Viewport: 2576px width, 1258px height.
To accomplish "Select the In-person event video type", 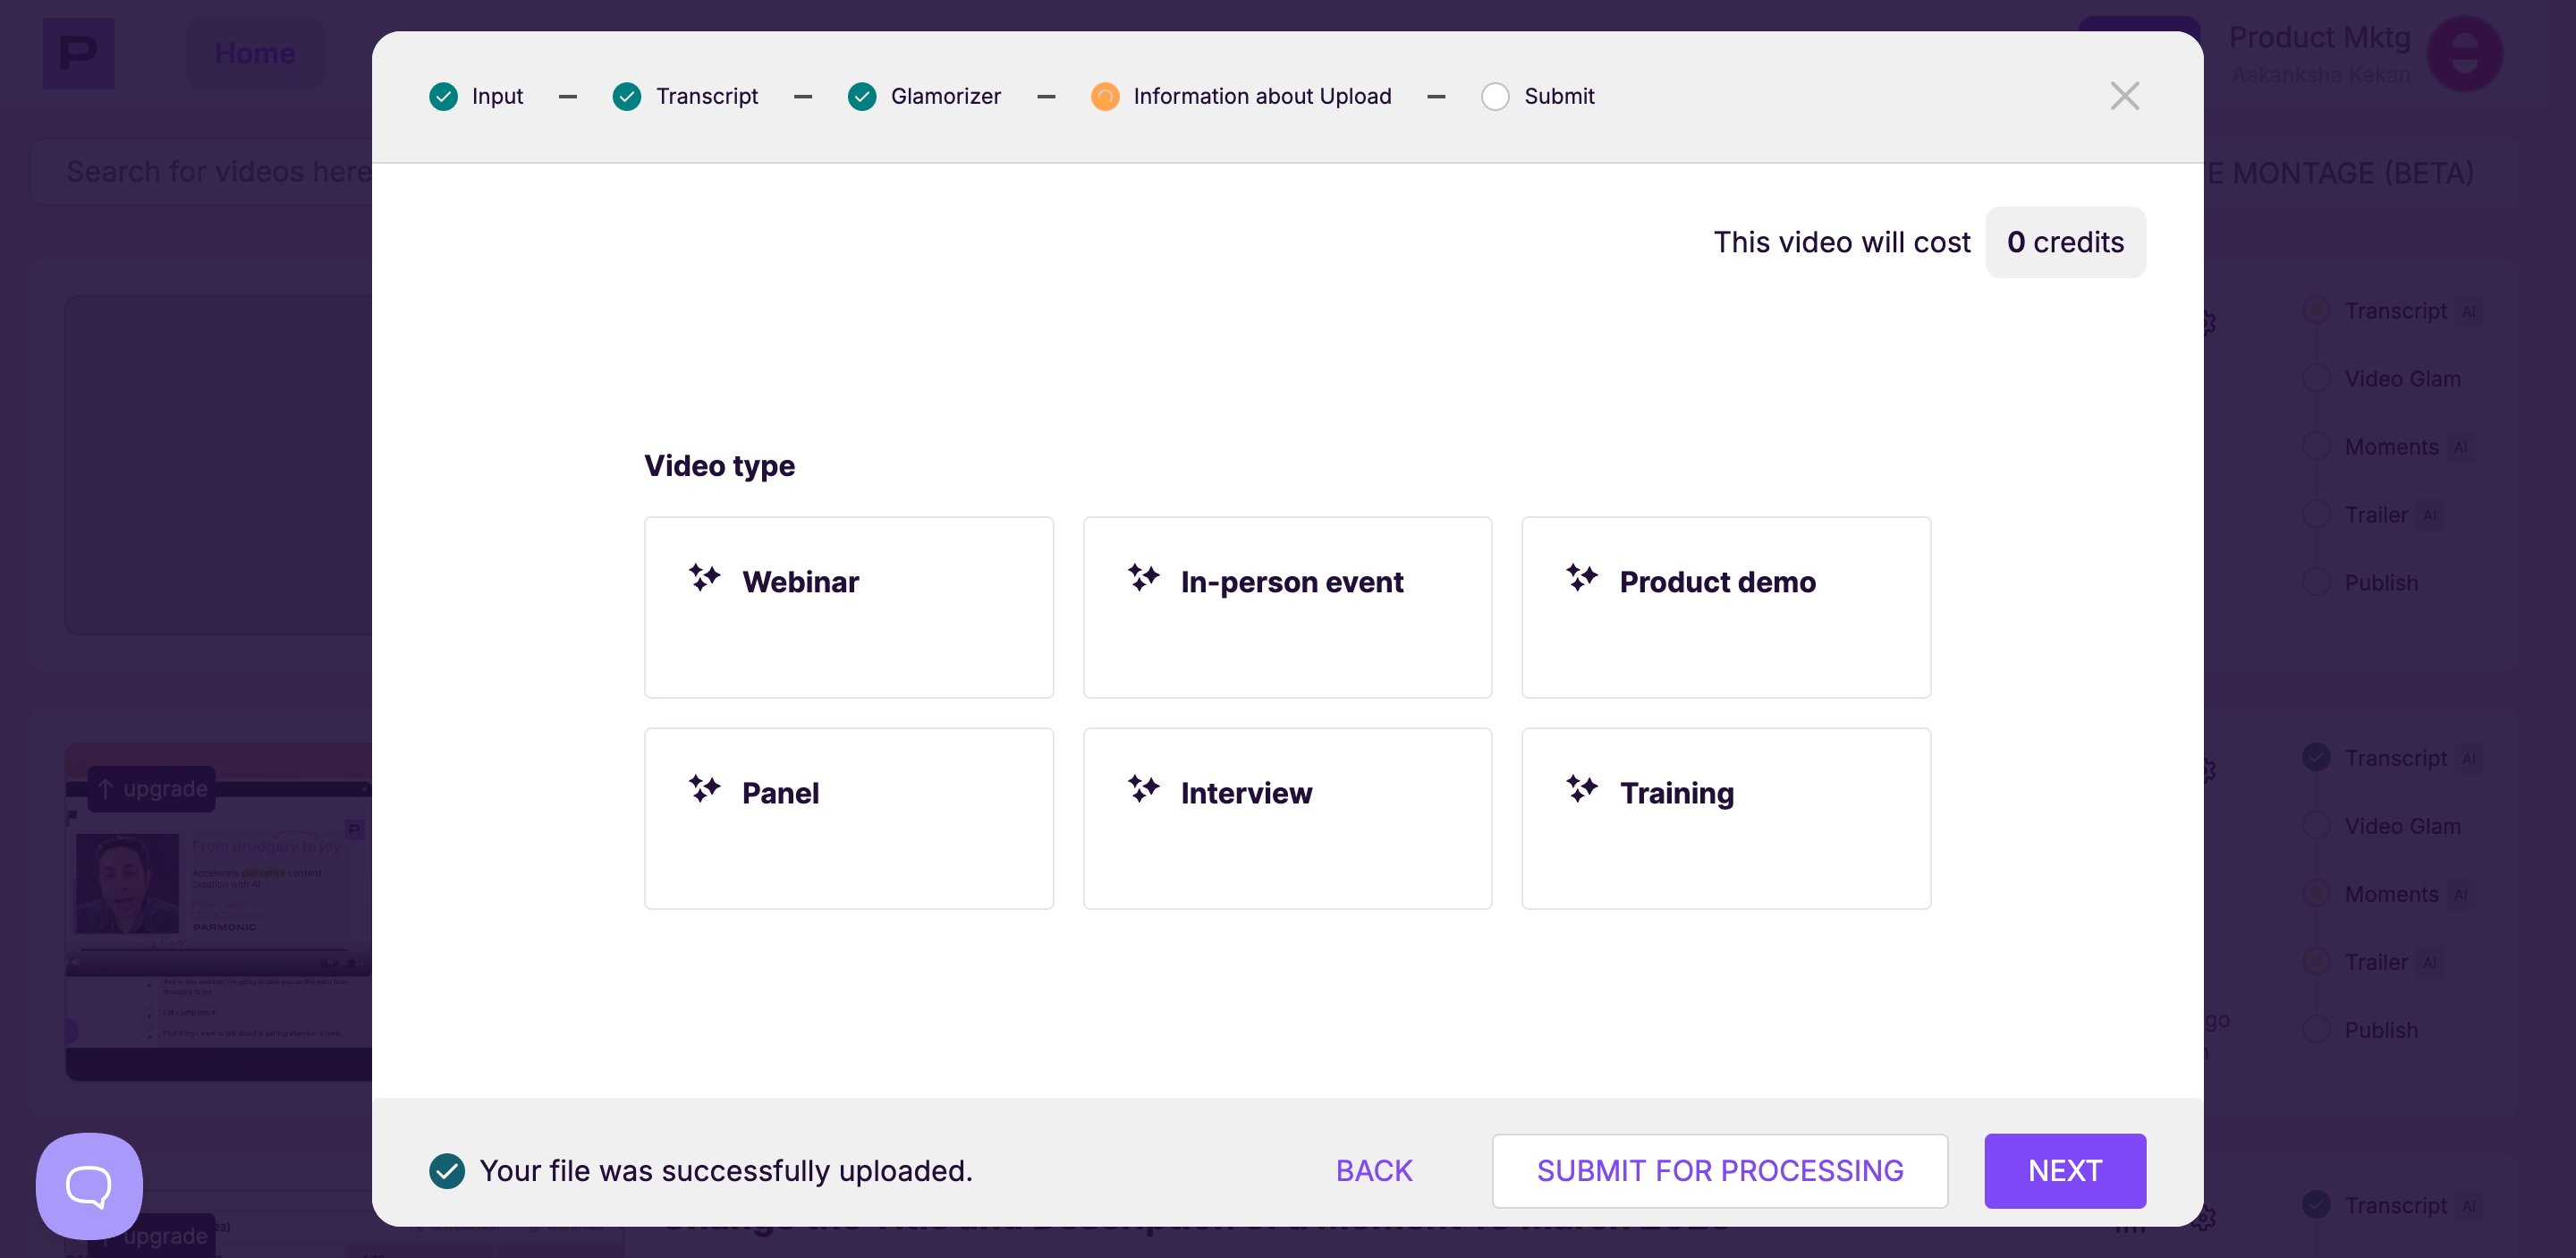I will point(1287,607).
